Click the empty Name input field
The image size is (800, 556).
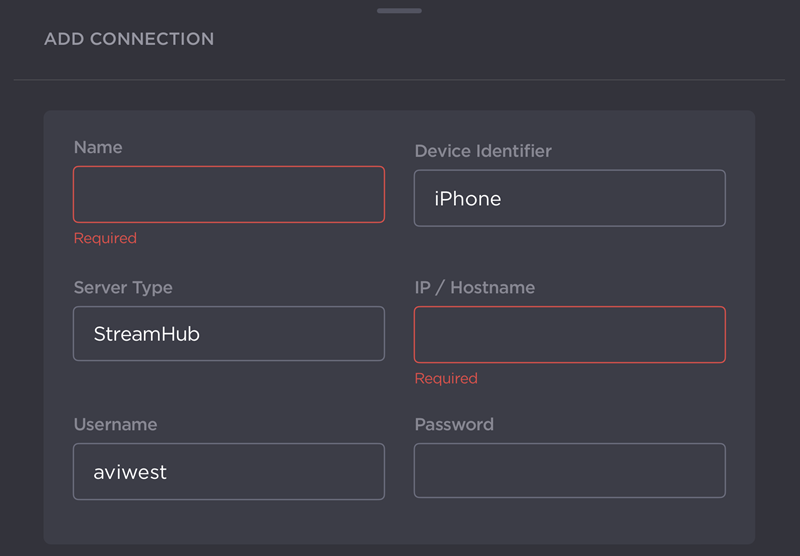click(x=228, y=194)
